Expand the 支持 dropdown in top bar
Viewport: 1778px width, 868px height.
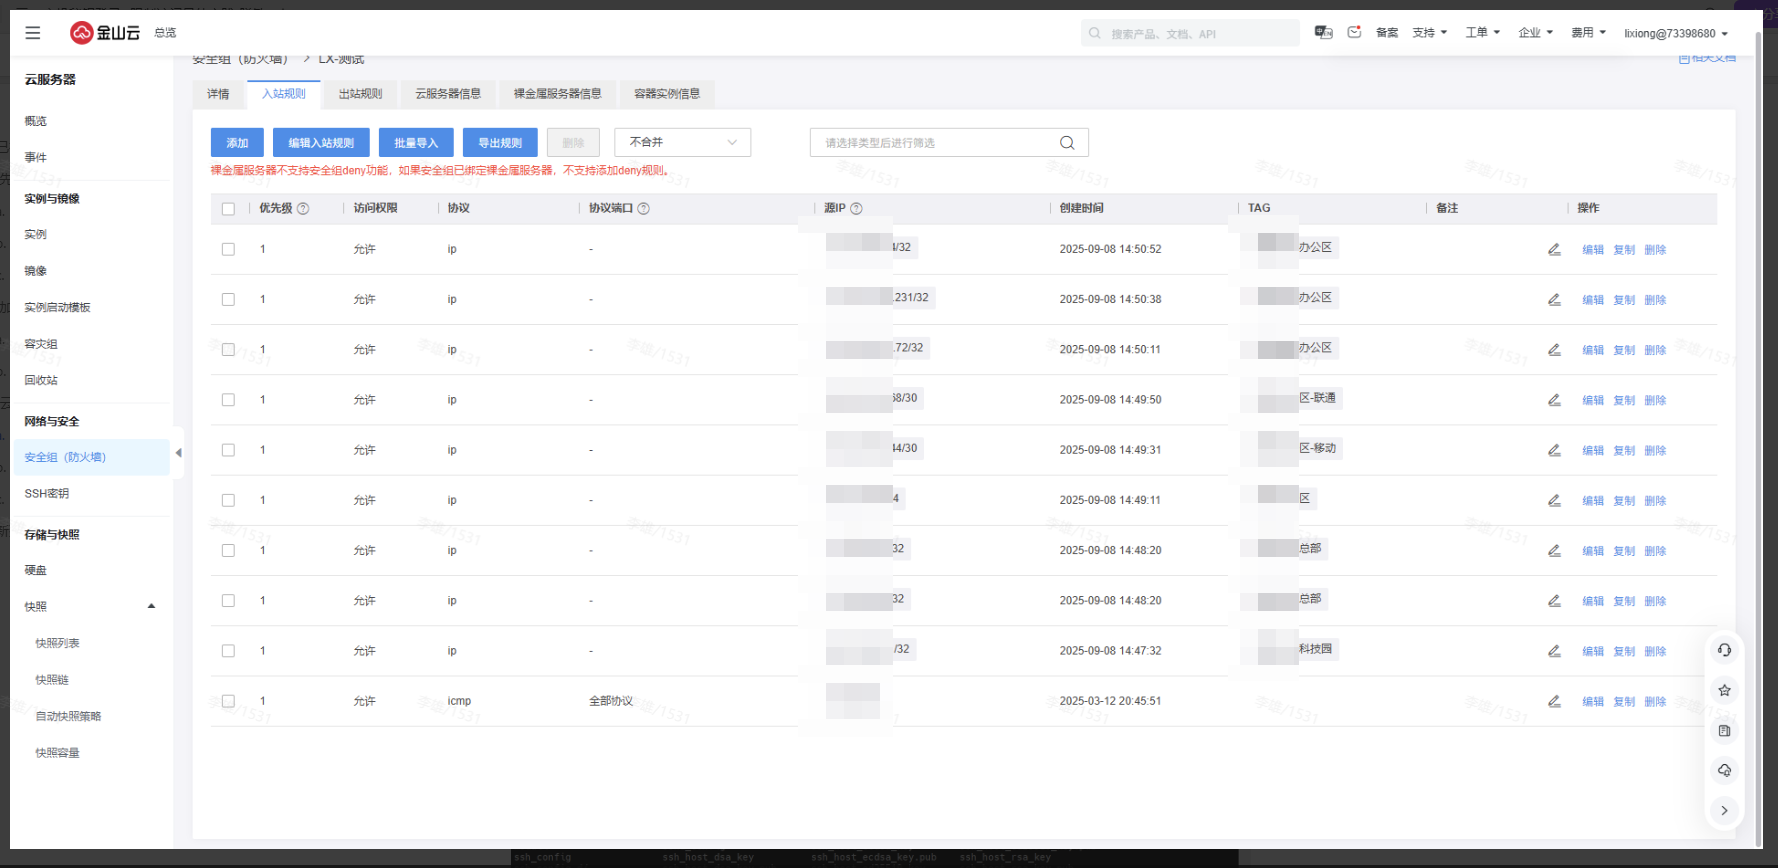[1429, 33]
